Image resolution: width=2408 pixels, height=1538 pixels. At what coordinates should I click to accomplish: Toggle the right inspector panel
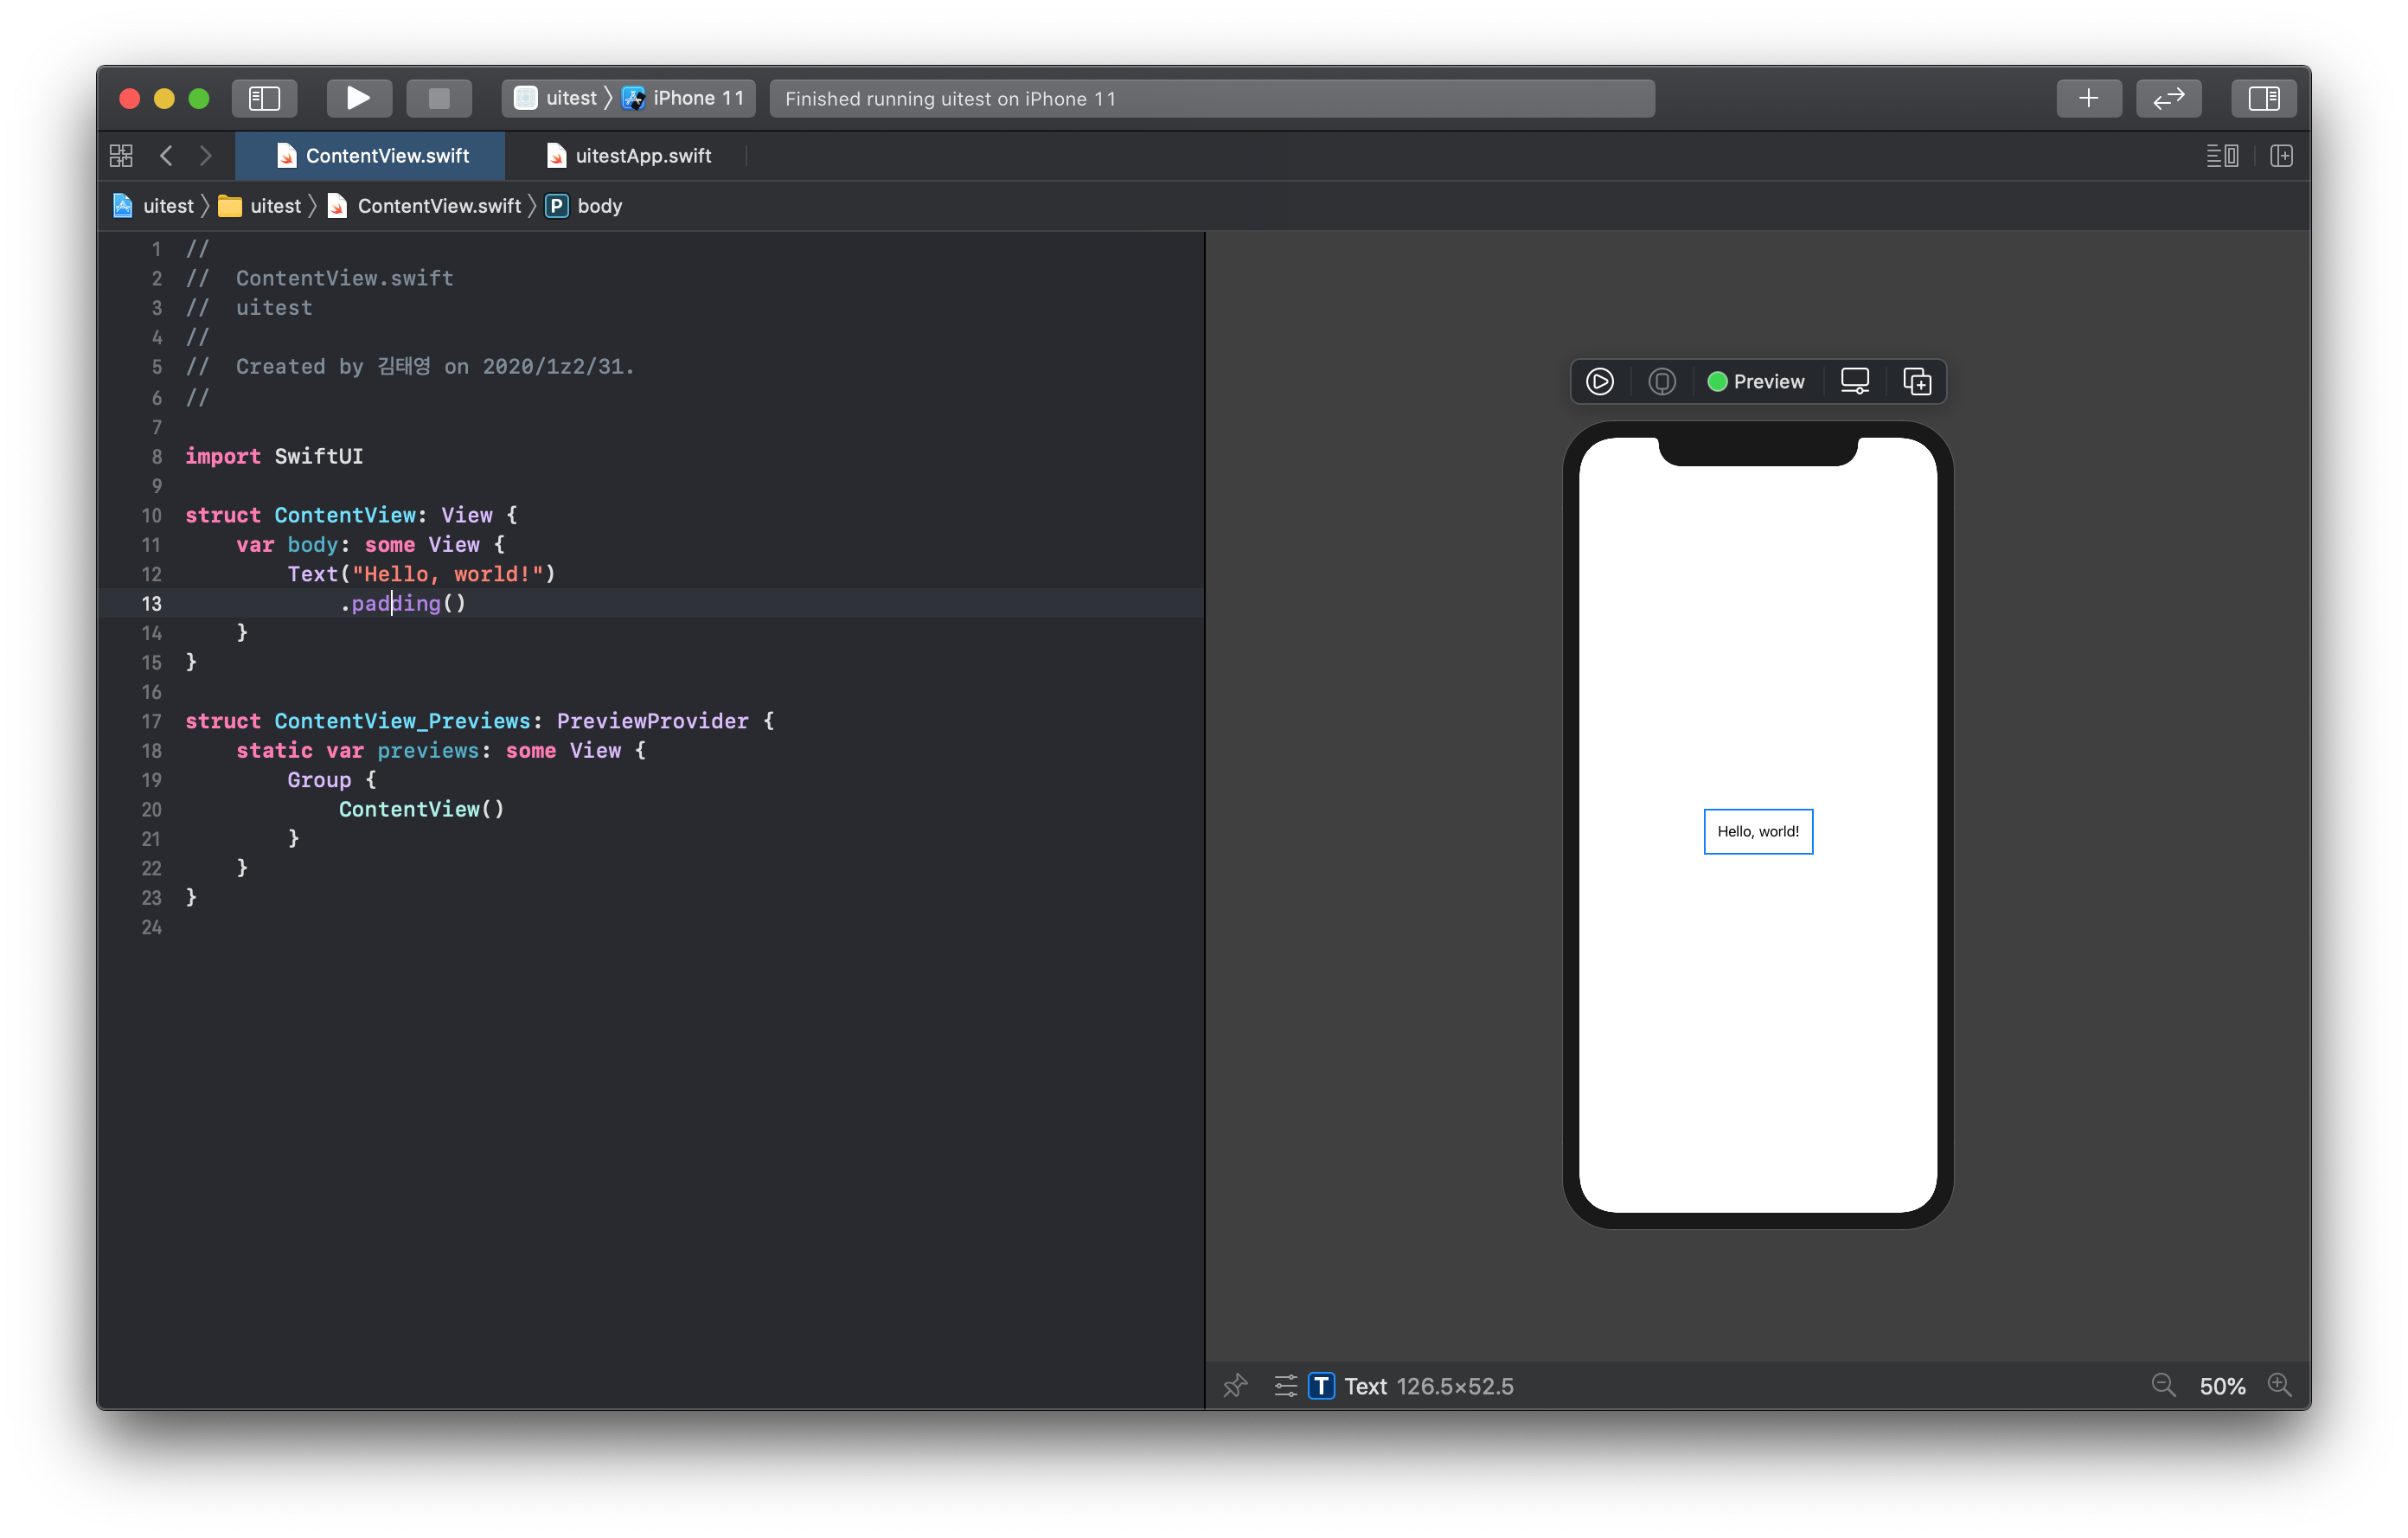click(2263, 98)
